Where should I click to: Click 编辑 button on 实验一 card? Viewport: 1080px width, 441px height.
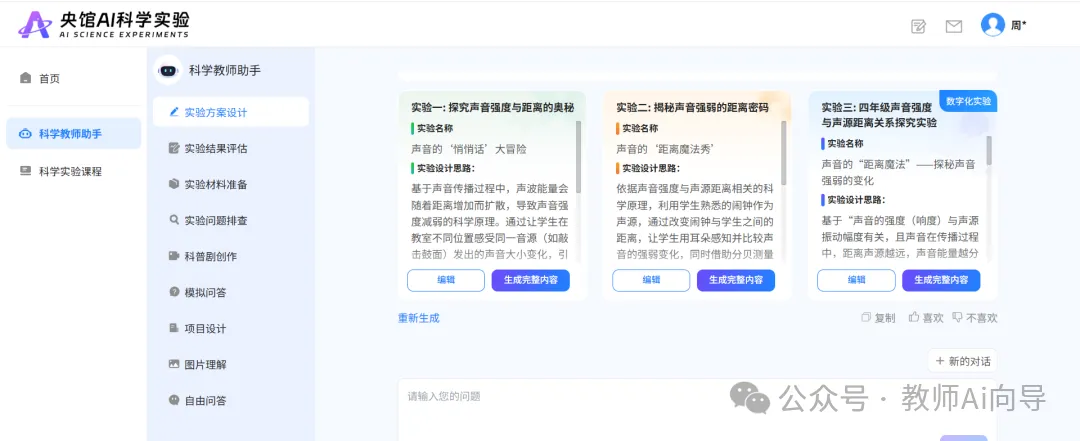[x=446, y=280]
